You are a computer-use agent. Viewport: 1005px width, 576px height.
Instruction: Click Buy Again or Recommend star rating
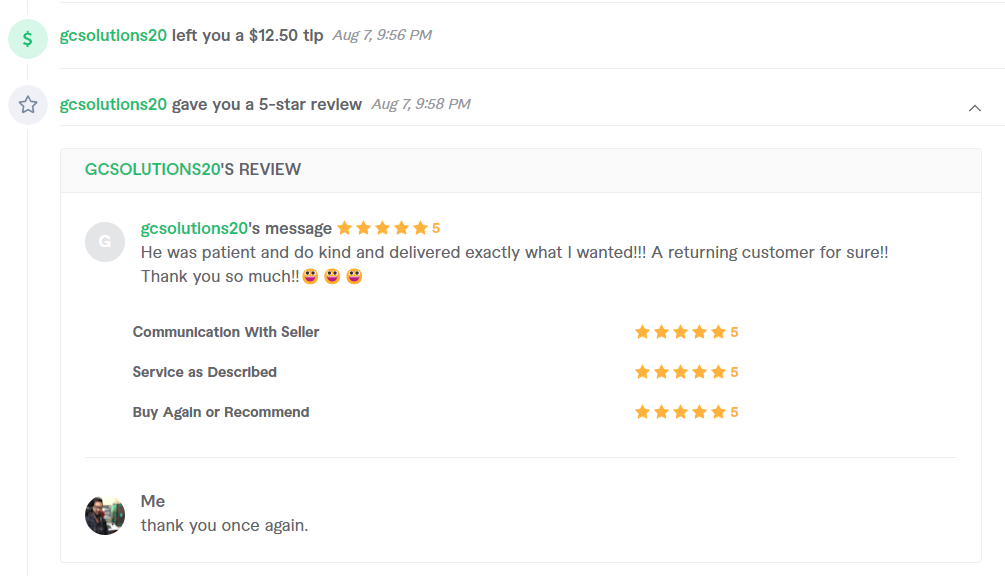[x=686, y=412]
